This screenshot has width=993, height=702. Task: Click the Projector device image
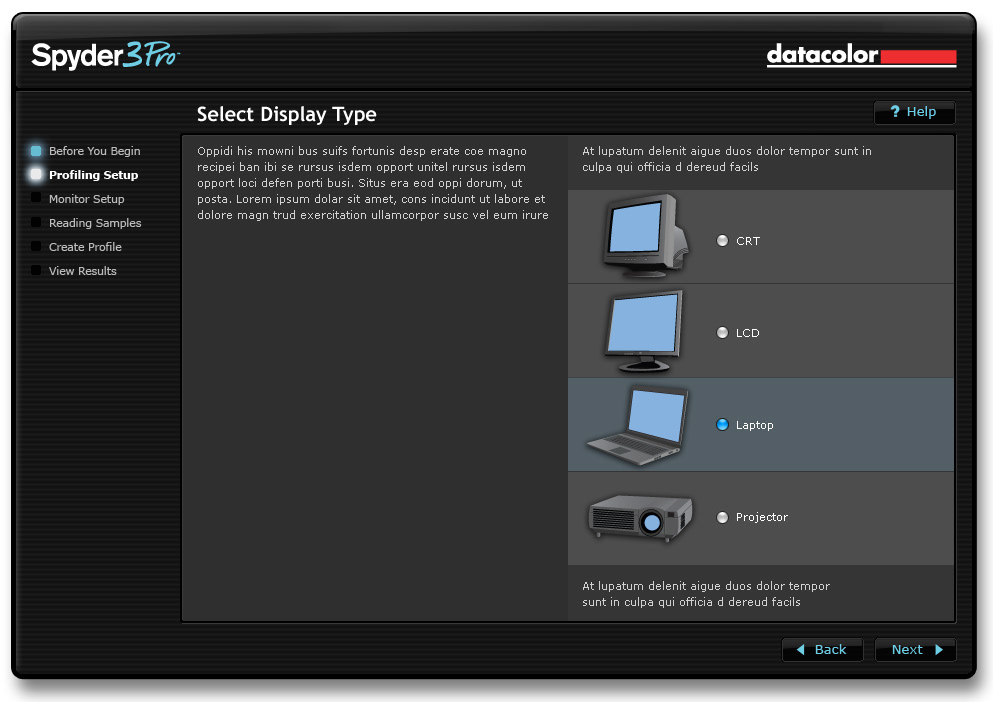[640, 518]
